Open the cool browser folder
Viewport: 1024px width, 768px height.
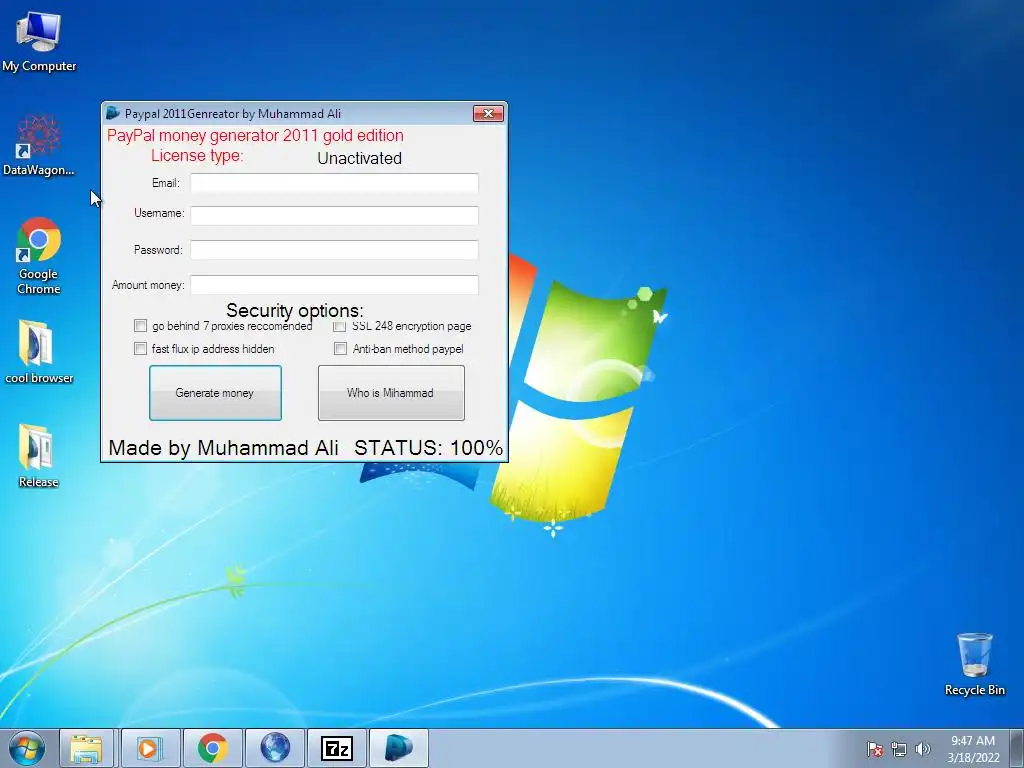click(39, 351)
